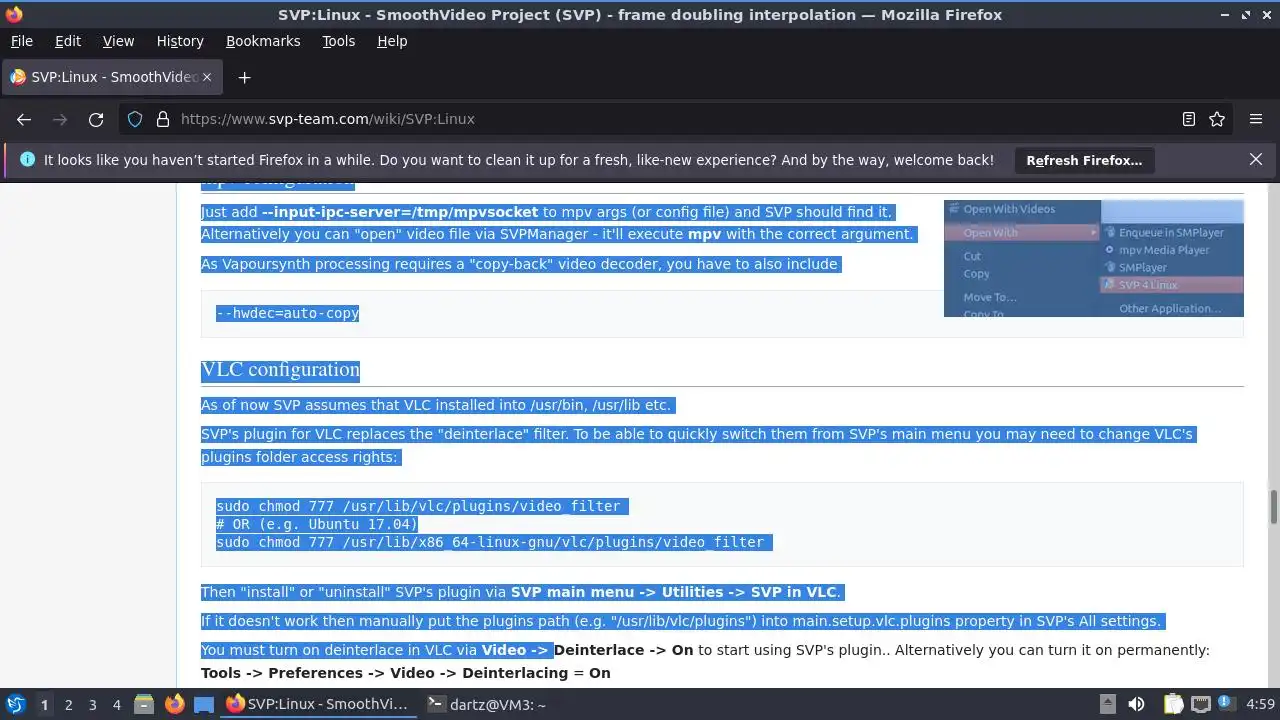
Task: Switch to workspace 3
Action: click(x=92, y=704)
